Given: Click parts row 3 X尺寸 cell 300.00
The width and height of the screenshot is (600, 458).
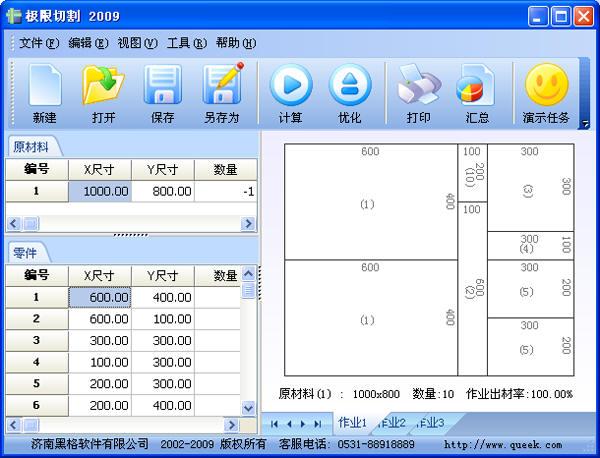Looking at the screenshot, I should pyautogui.click(x=100, y=341).
